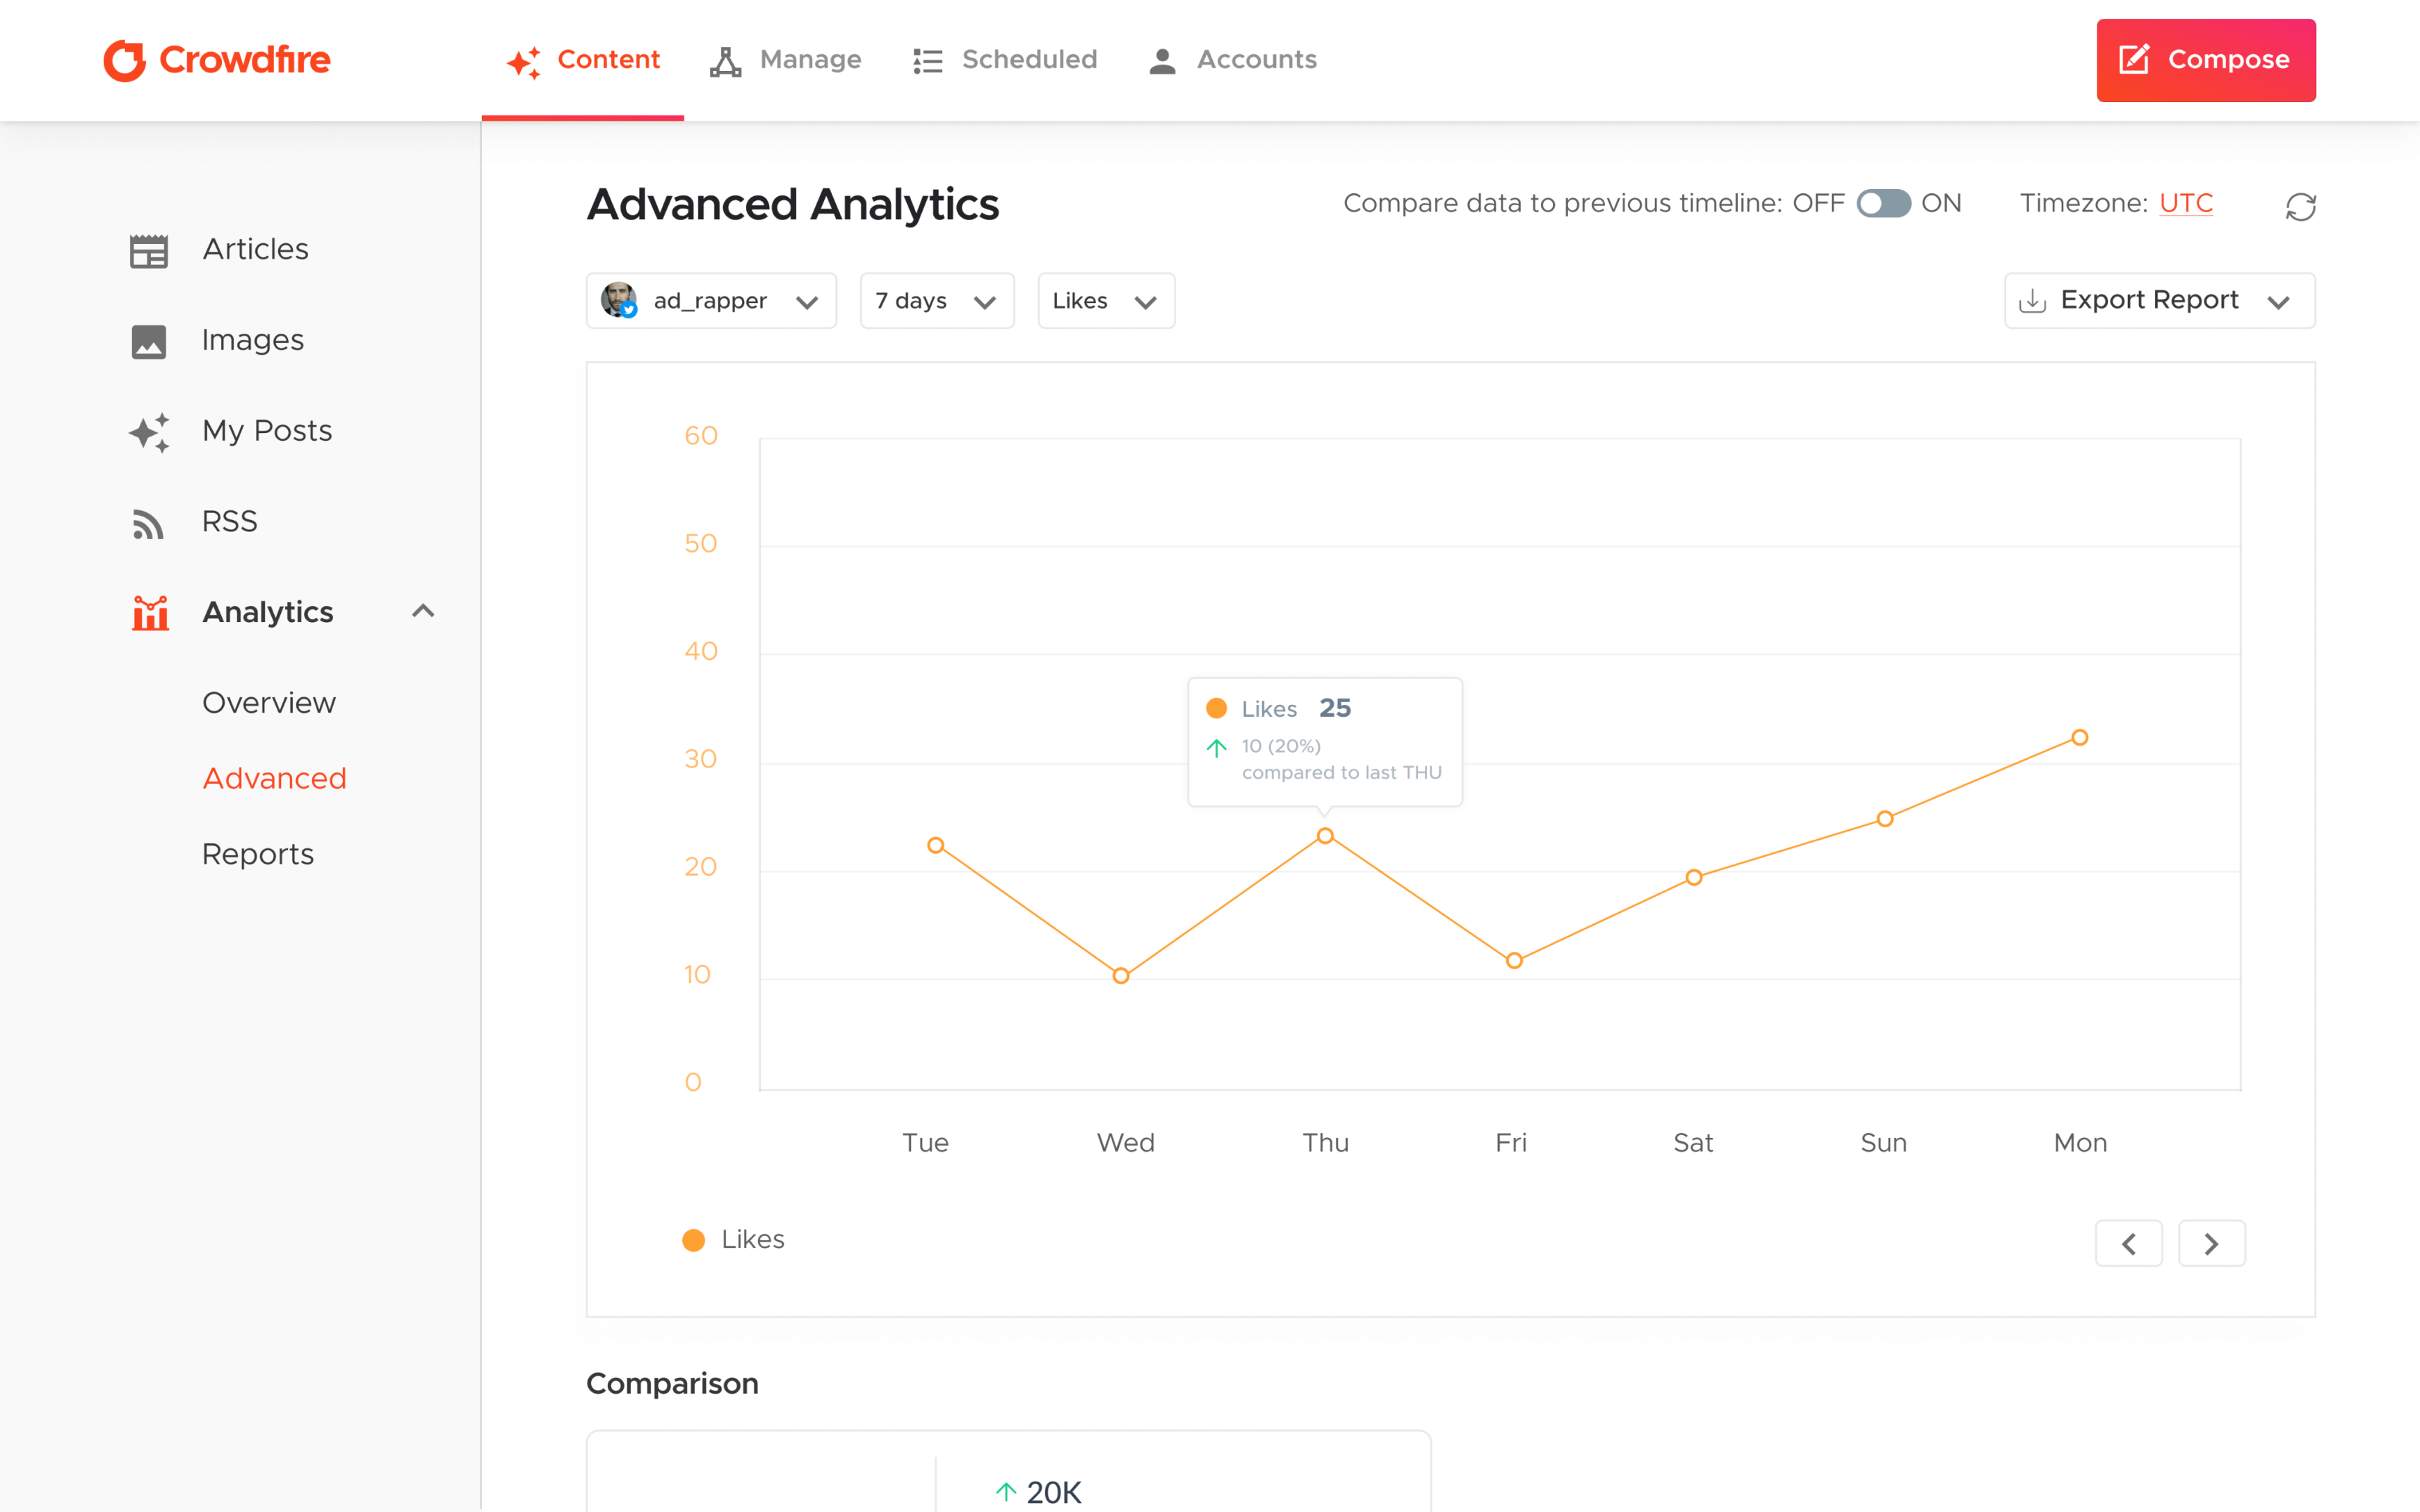The width and height of the screenshot is (2420, 1512).
Task: Click the Mon data point on chart
Action: (2080, 738)
